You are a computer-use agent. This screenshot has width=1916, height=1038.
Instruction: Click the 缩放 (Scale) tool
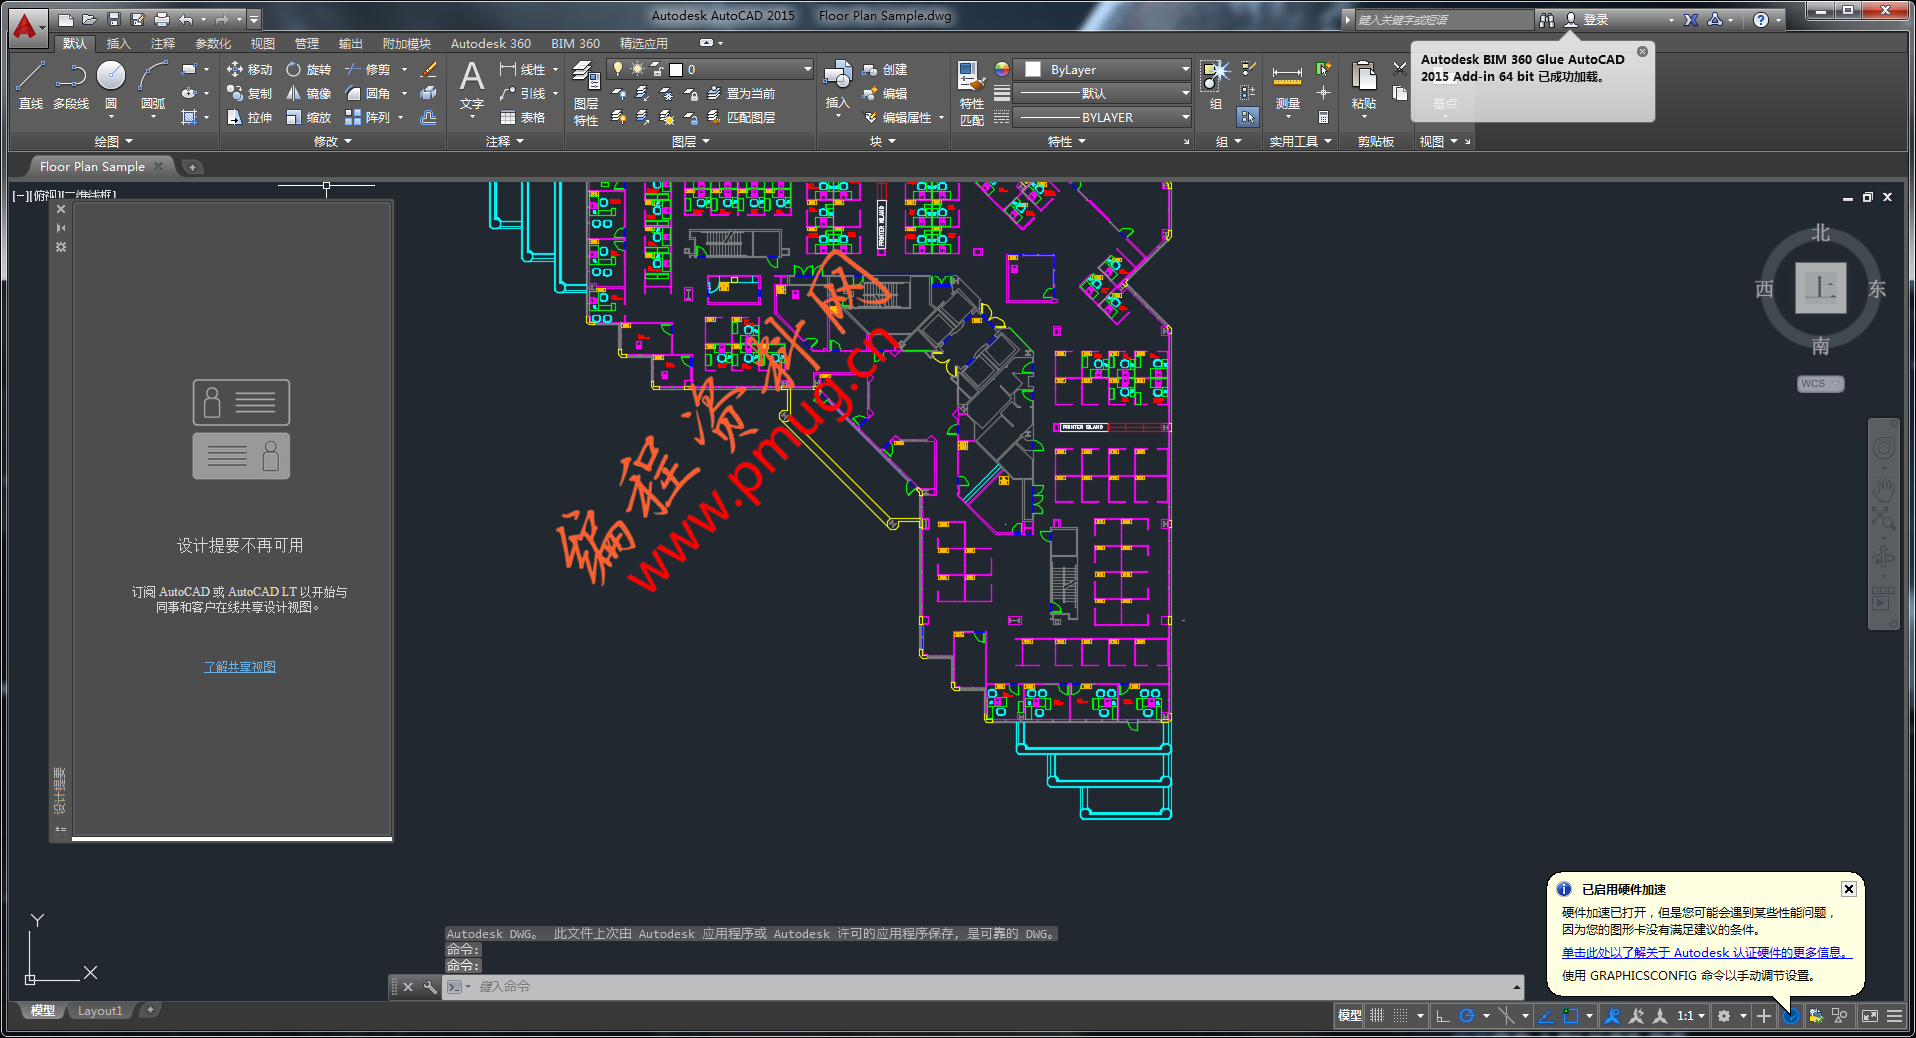(x=308, y=117)
